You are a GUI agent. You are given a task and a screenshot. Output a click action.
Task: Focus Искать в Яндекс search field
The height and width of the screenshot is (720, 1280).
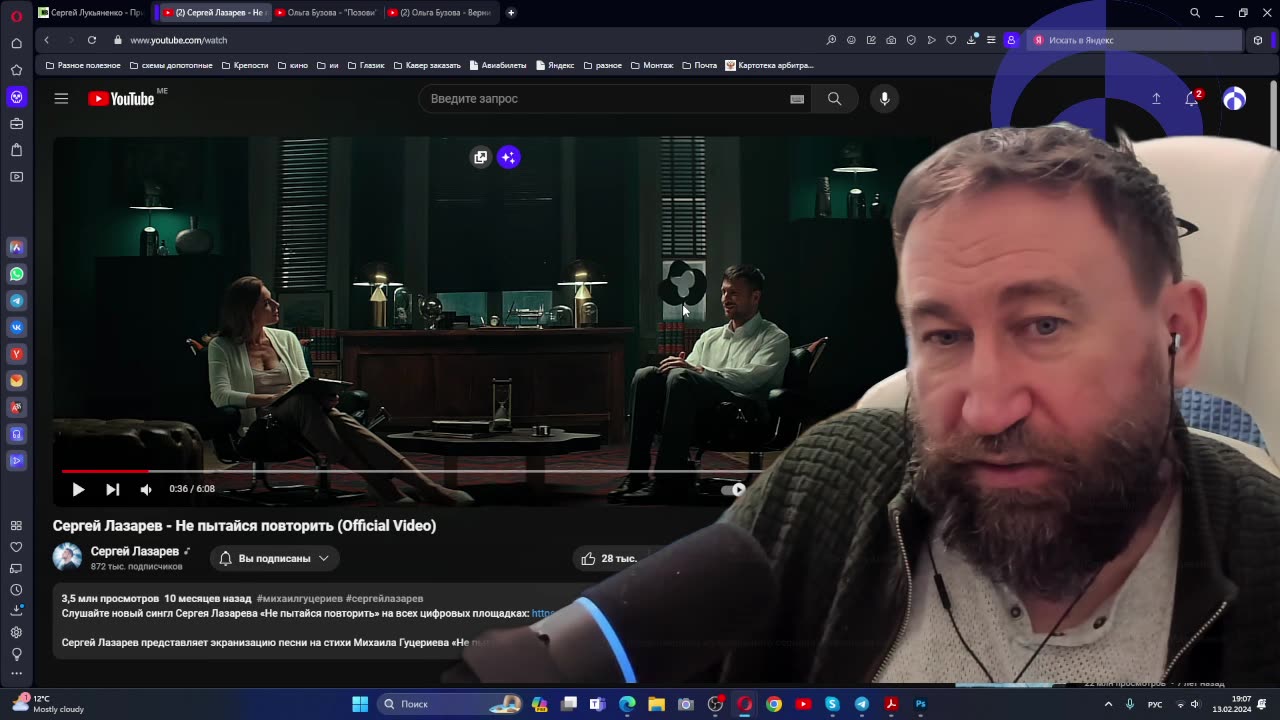[x=1135, y=40]
